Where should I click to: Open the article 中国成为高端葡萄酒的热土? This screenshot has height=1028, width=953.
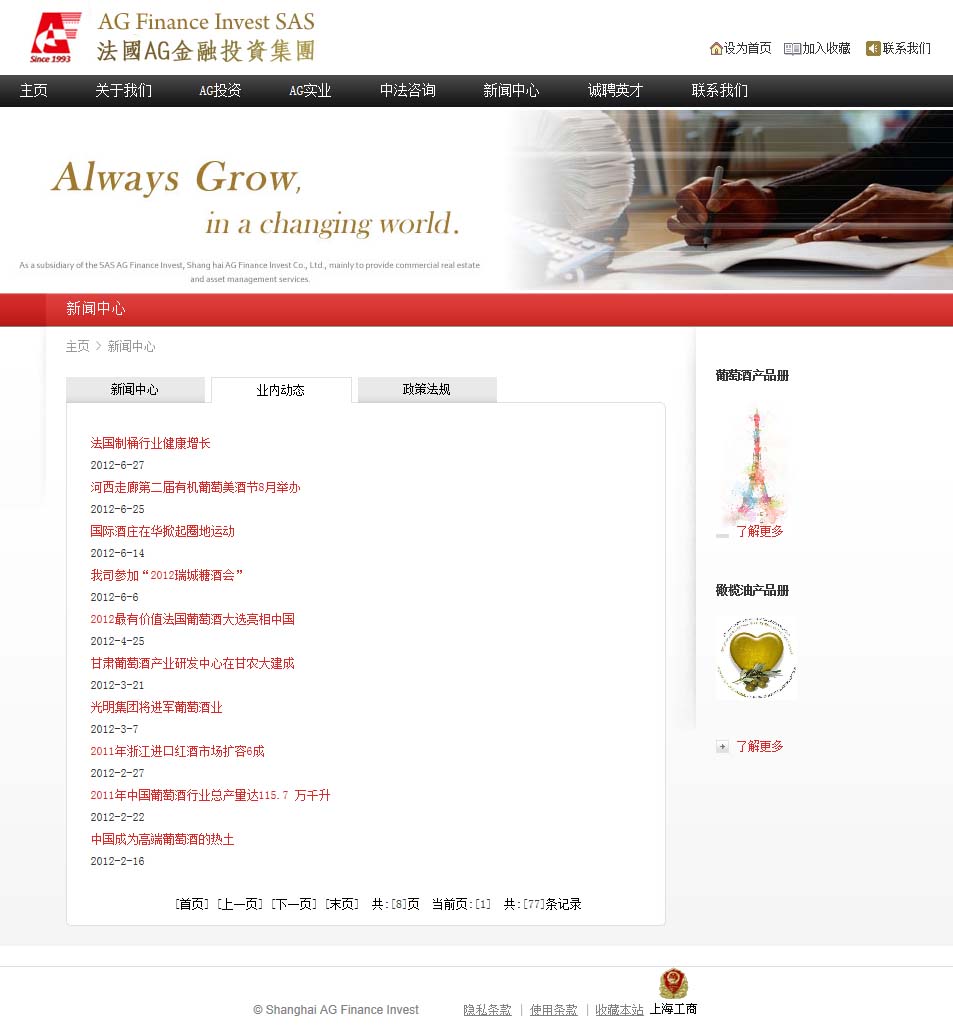(x=162, y=839)
